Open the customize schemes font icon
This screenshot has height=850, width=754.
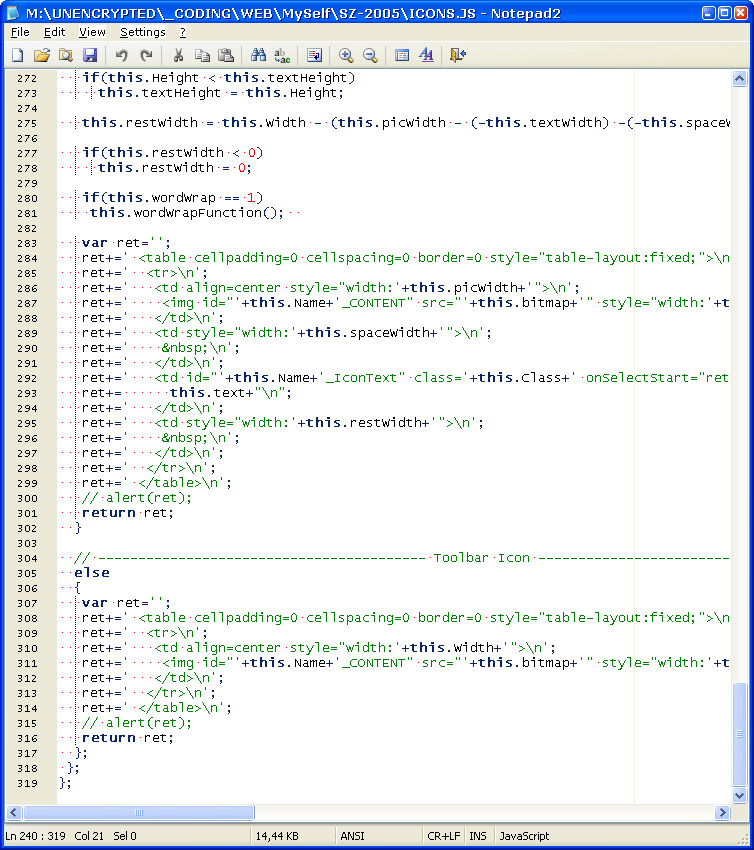click(x=426, y=55)
